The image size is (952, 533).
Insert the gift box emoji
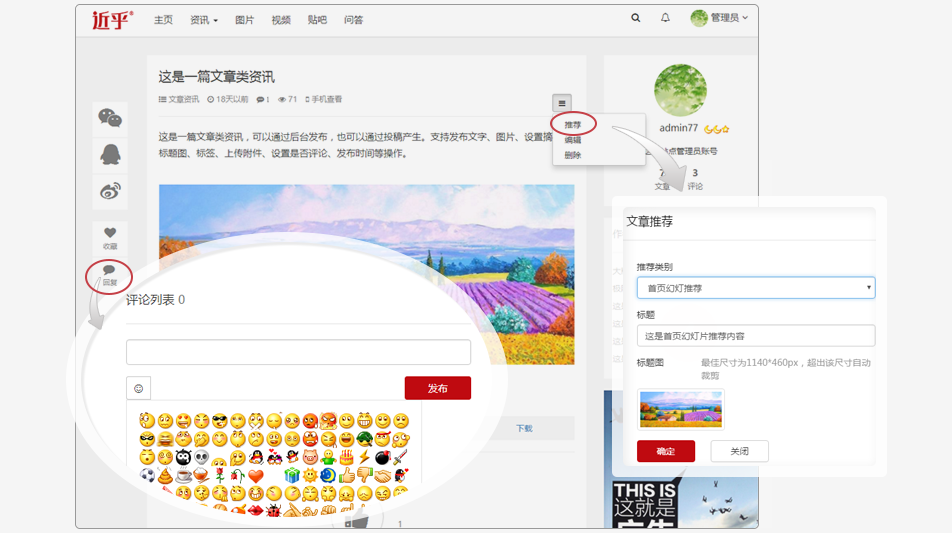tap(292, 475)
